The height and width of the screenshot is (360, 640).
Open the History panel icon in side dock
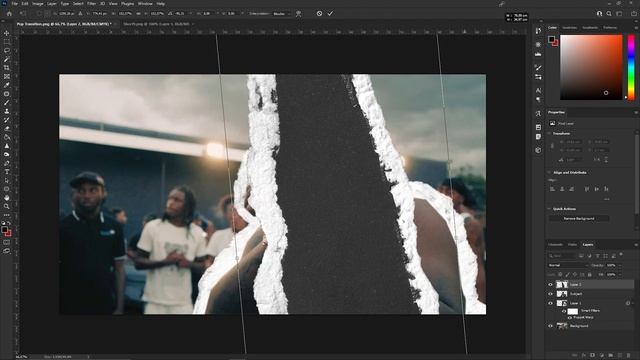538,31
